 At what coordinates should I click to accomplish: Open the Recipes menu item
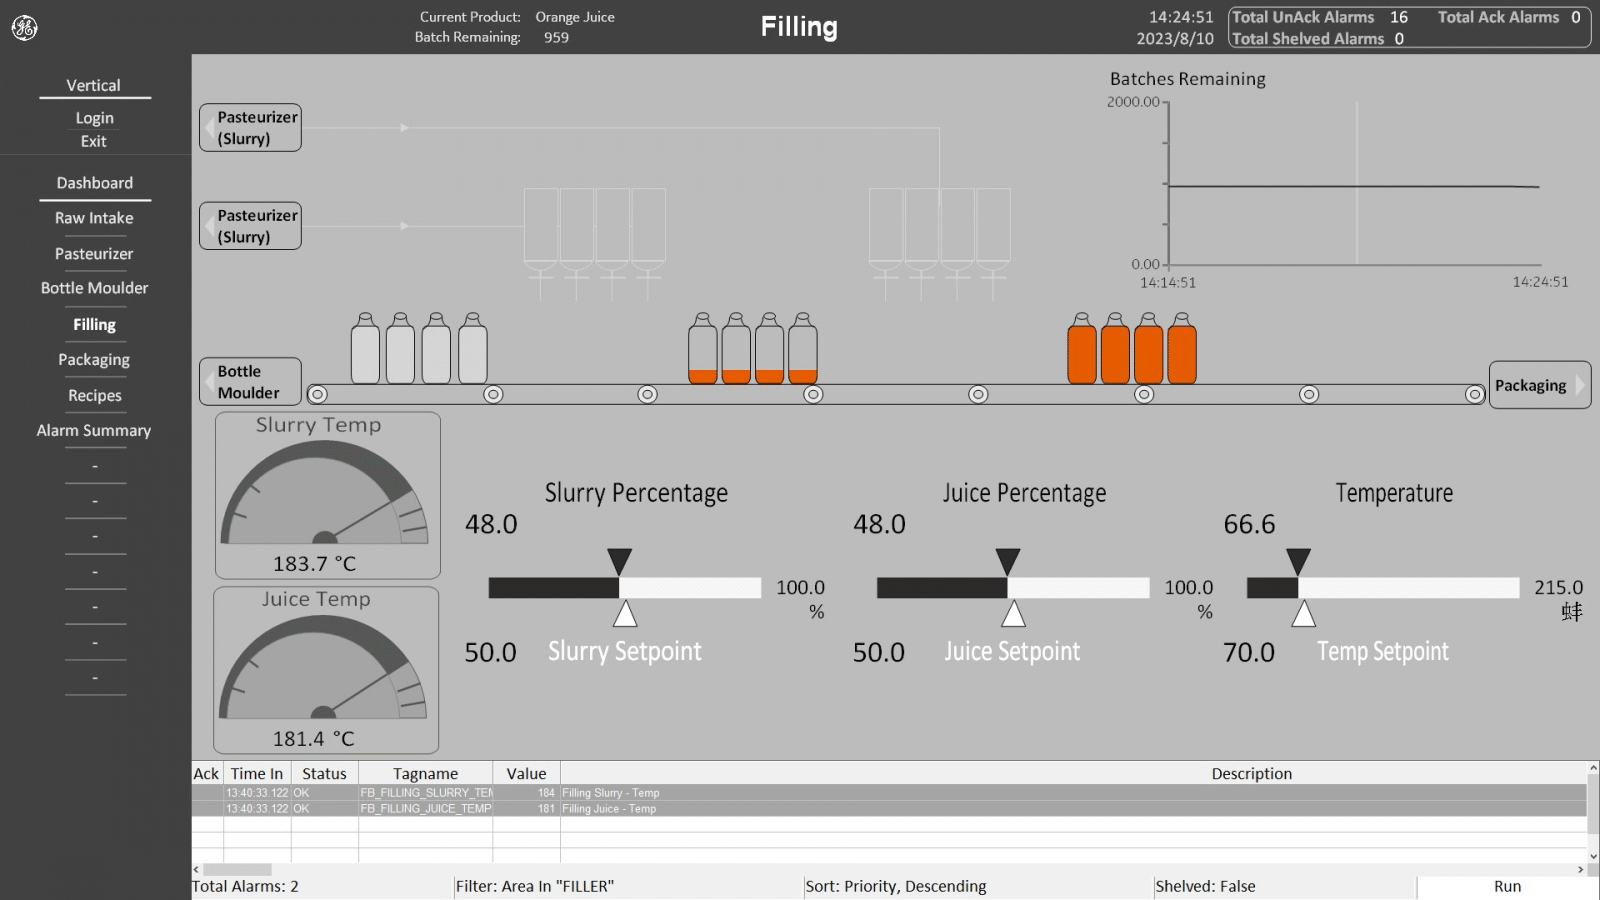tap(94, 396)
